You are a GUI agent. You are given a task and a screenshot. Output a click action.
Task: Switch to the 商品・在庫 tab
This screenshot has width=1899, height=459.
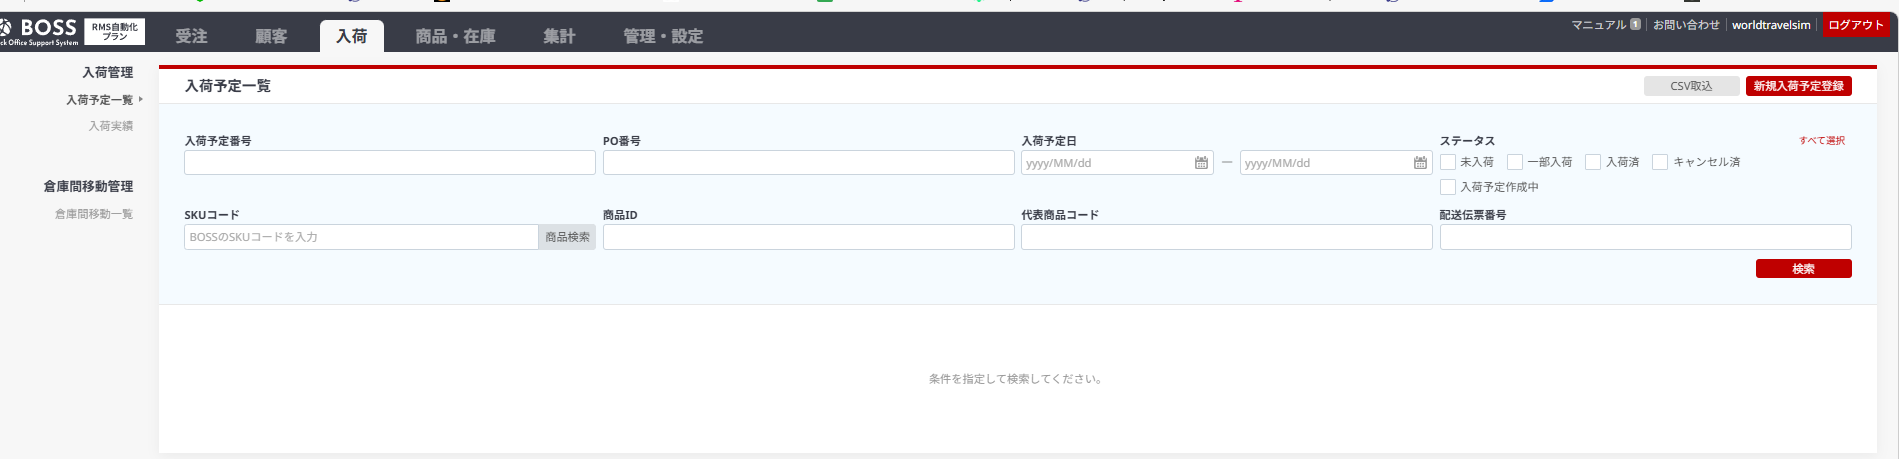pos(455,36)
